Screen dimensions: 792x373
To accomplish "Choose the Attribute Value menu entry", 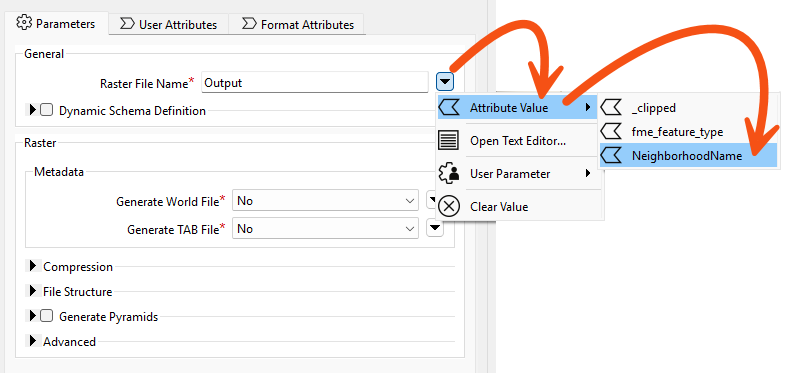I will tap(517, 108).
